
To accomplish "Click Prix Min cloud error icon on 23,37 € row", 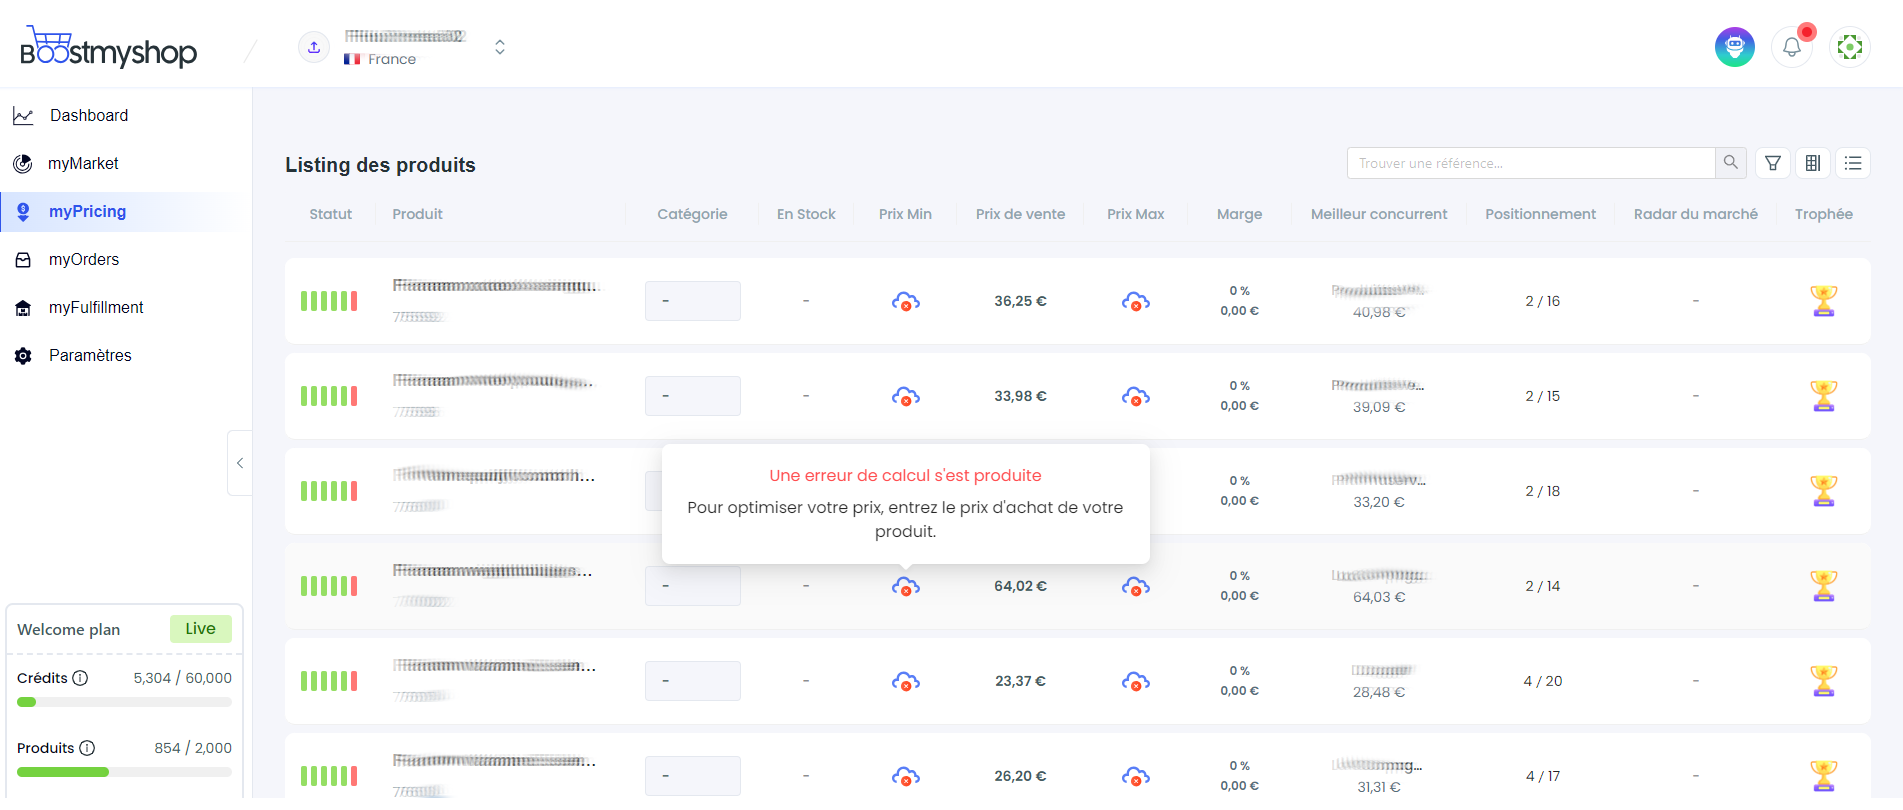I will click(906, 681).
